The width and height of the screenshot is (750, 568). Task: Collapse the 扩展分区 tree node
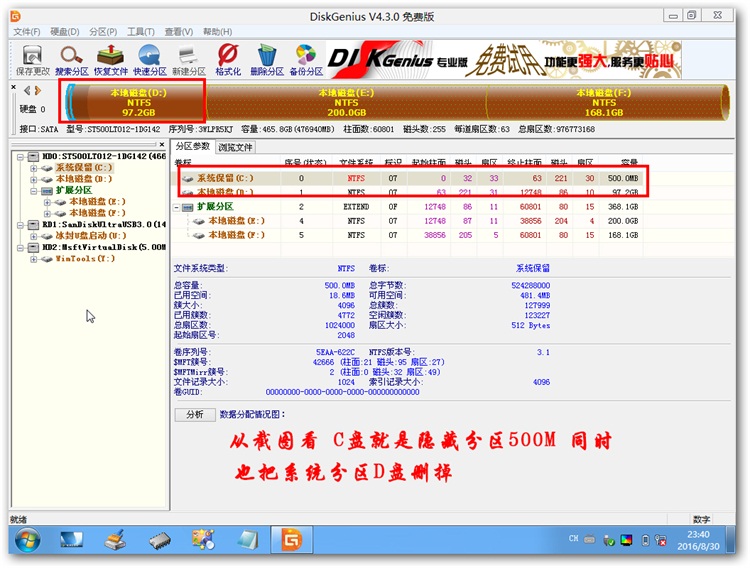tap(33, 190)
